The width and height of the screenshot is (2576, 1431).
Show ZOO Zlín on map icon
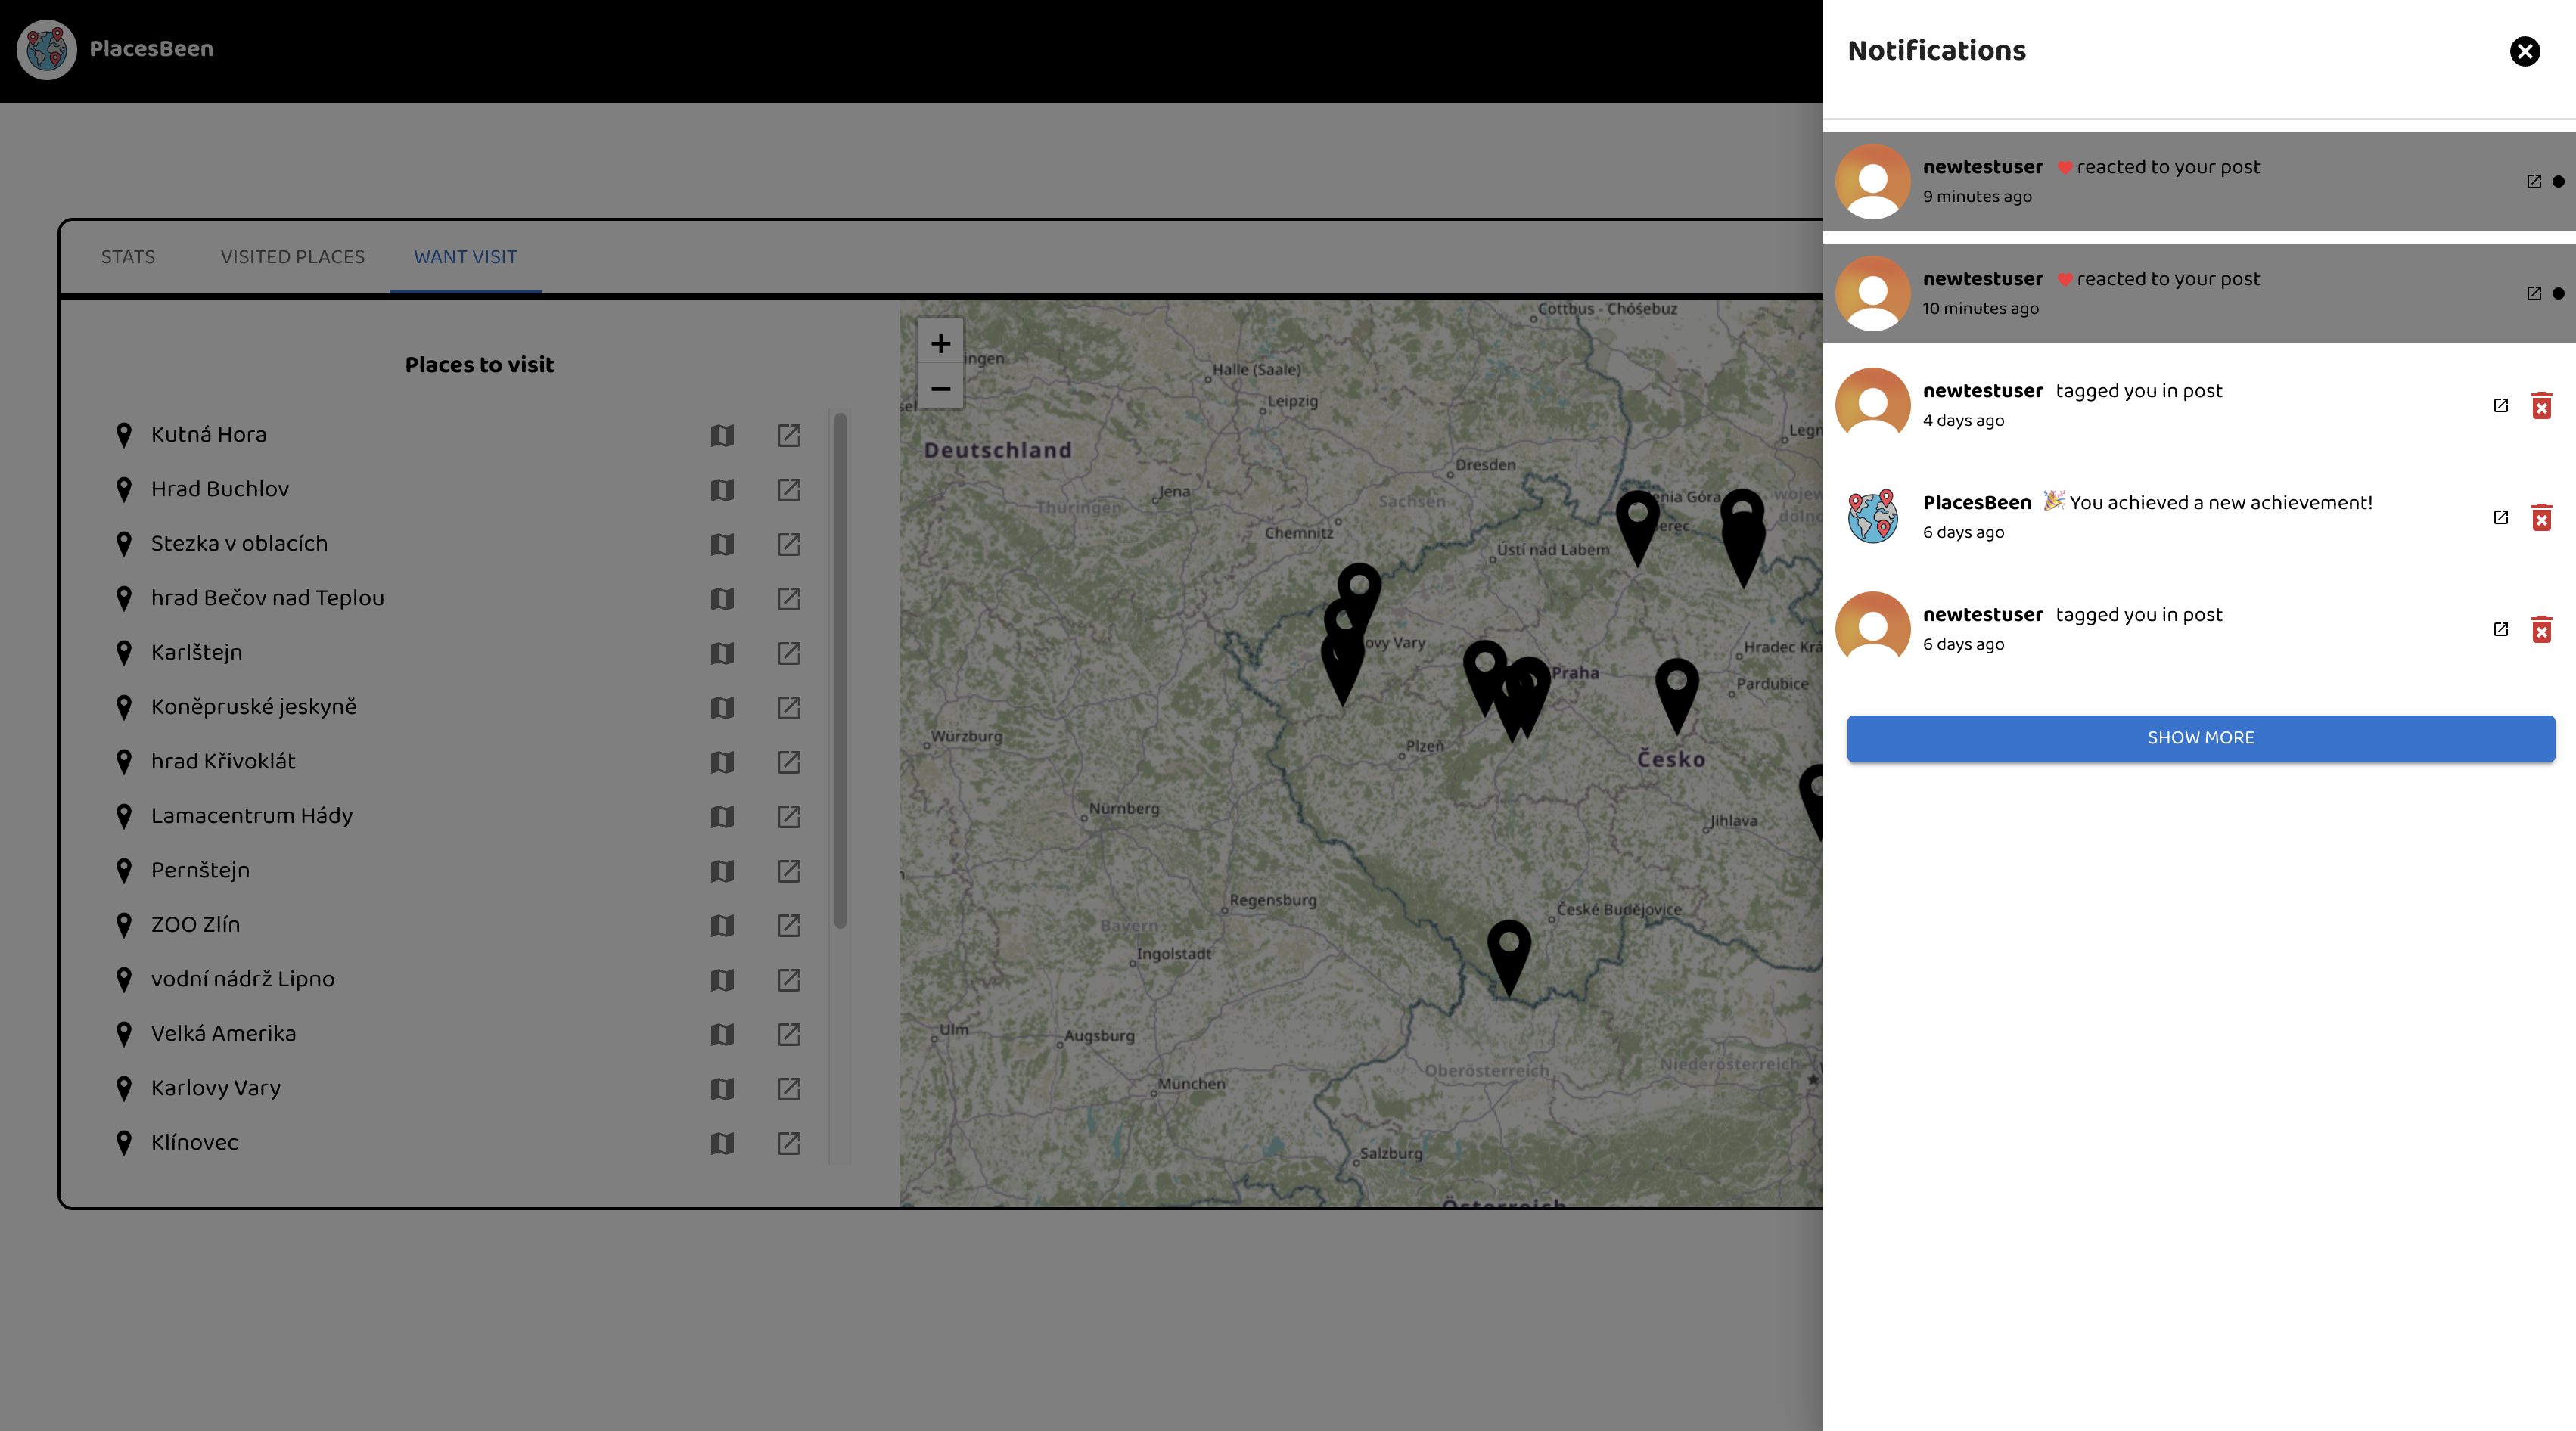(x=722, y=925)
